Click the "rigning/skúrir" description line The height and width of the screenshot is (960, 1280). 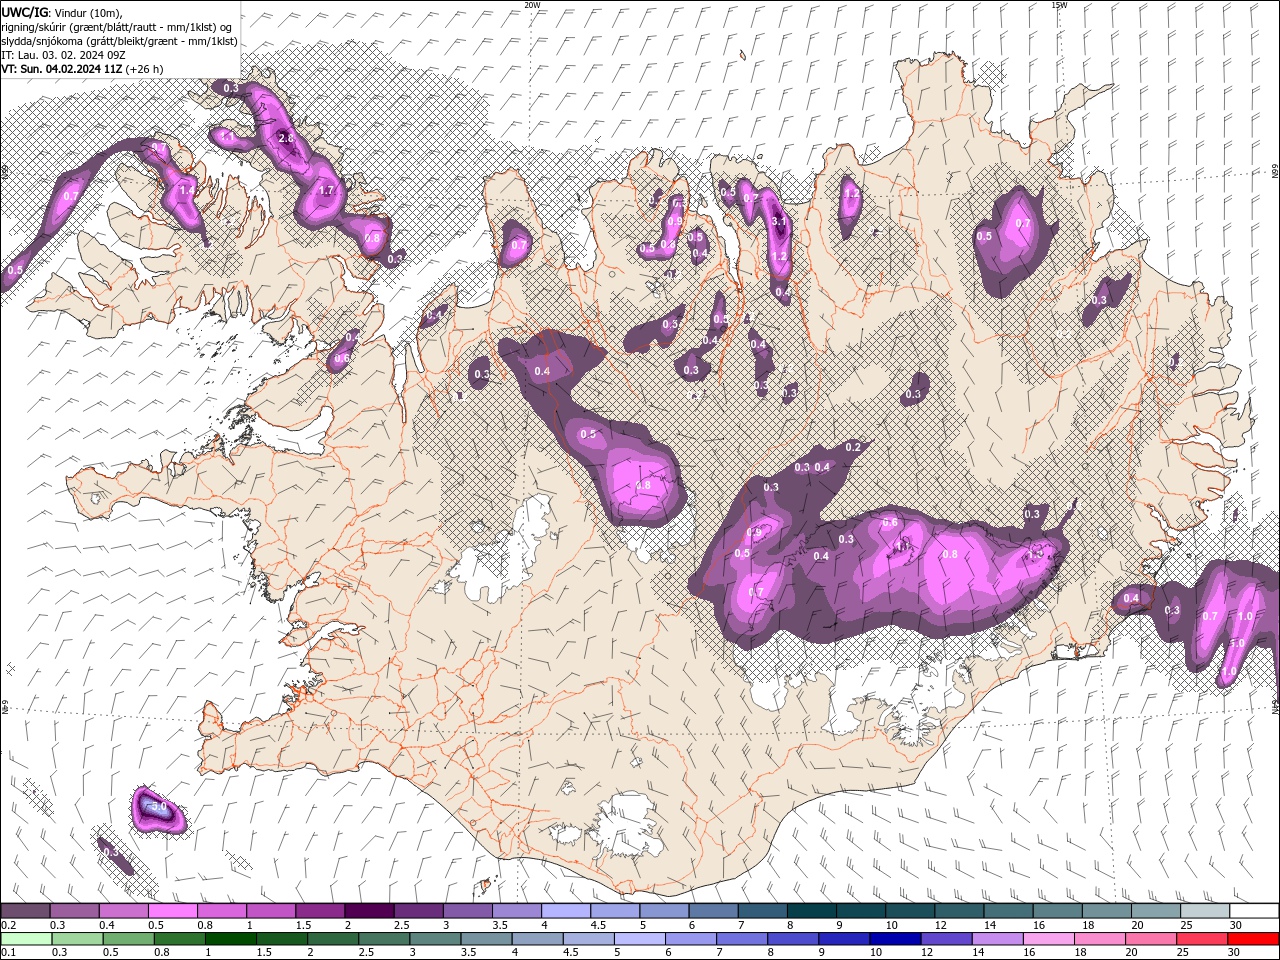click(x=117, y=26)
